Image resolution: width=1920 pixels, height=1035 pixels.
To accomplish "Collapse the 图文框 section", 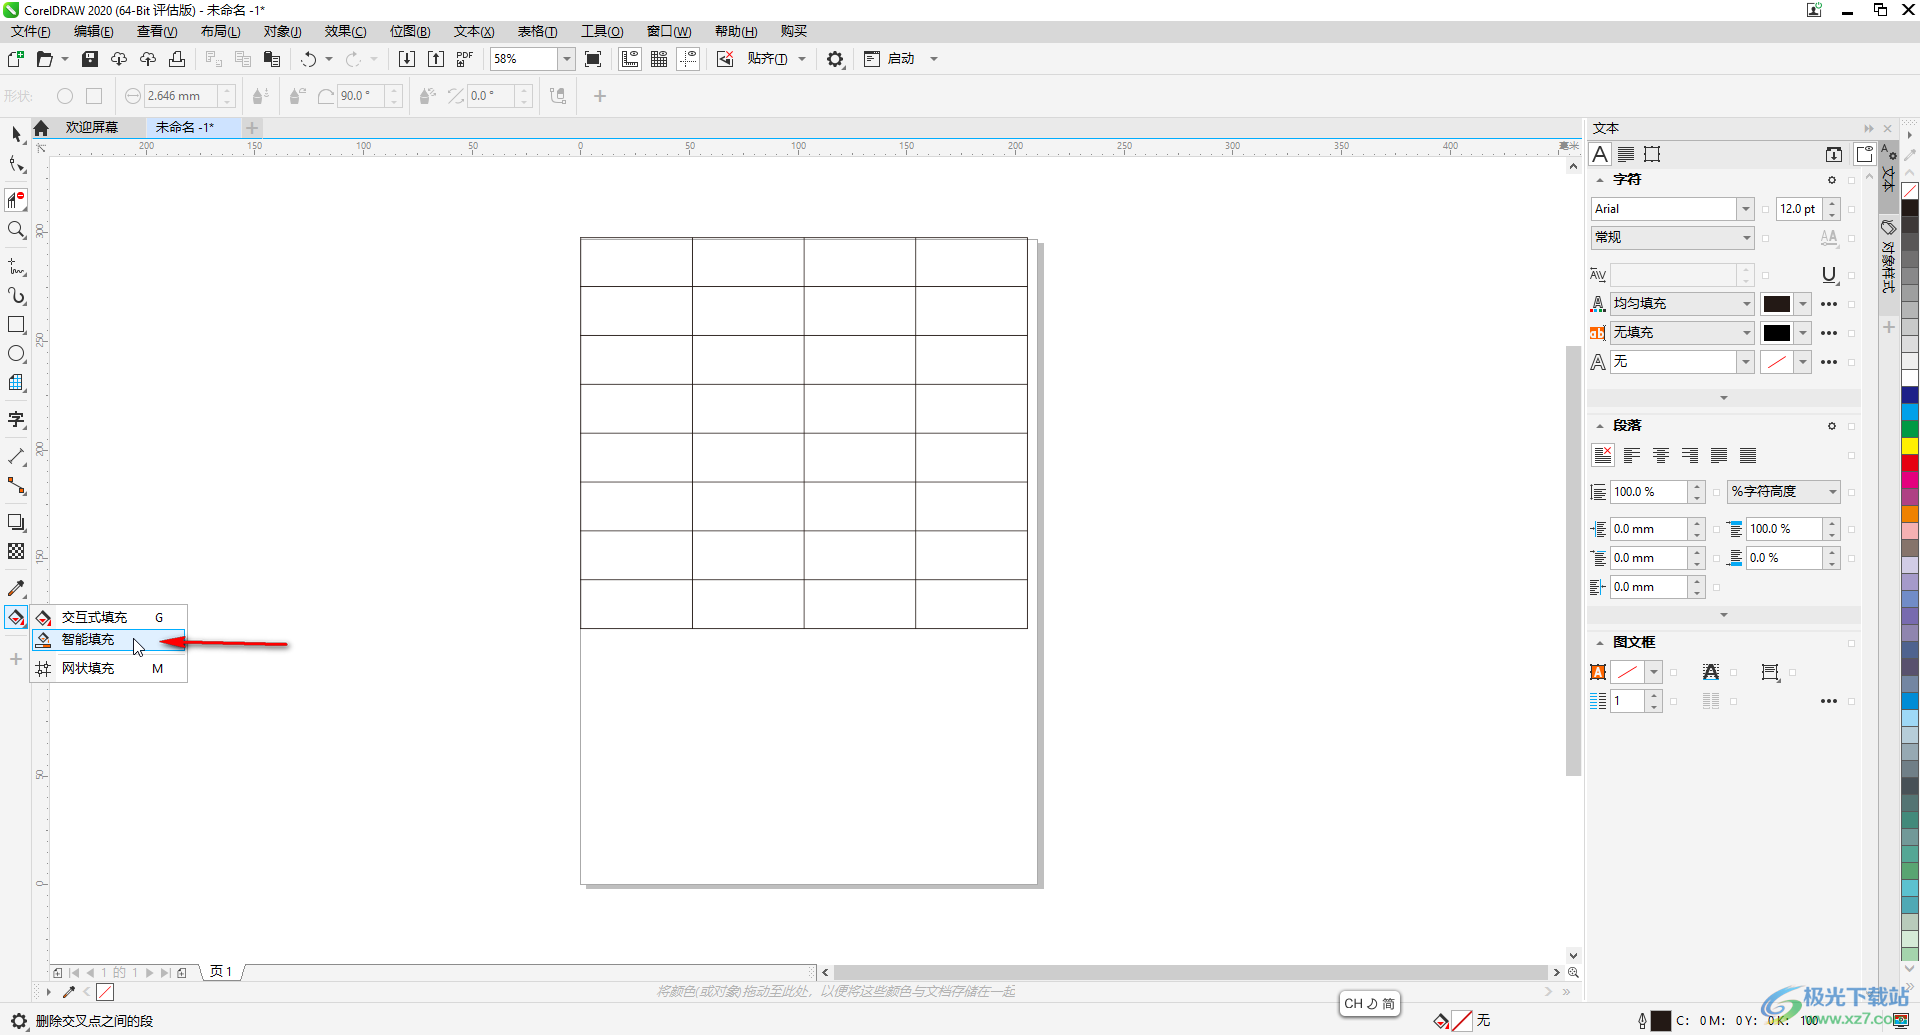I will 1599,643.
